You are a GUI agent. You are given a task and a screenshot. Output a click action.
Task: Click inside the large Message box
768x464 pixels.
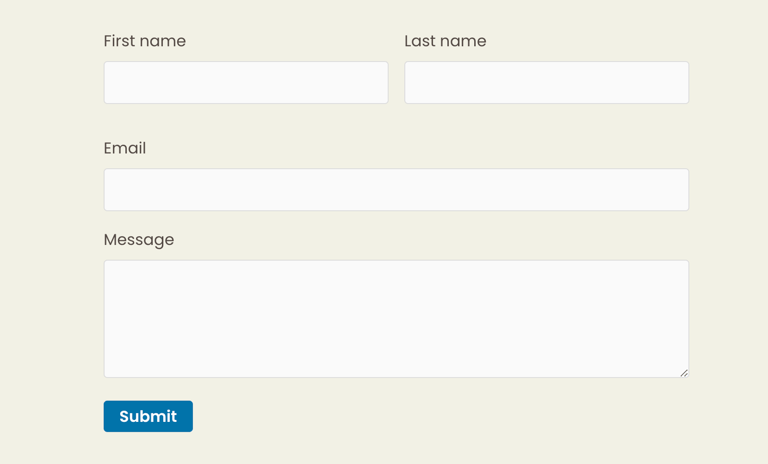pos(396,318)
